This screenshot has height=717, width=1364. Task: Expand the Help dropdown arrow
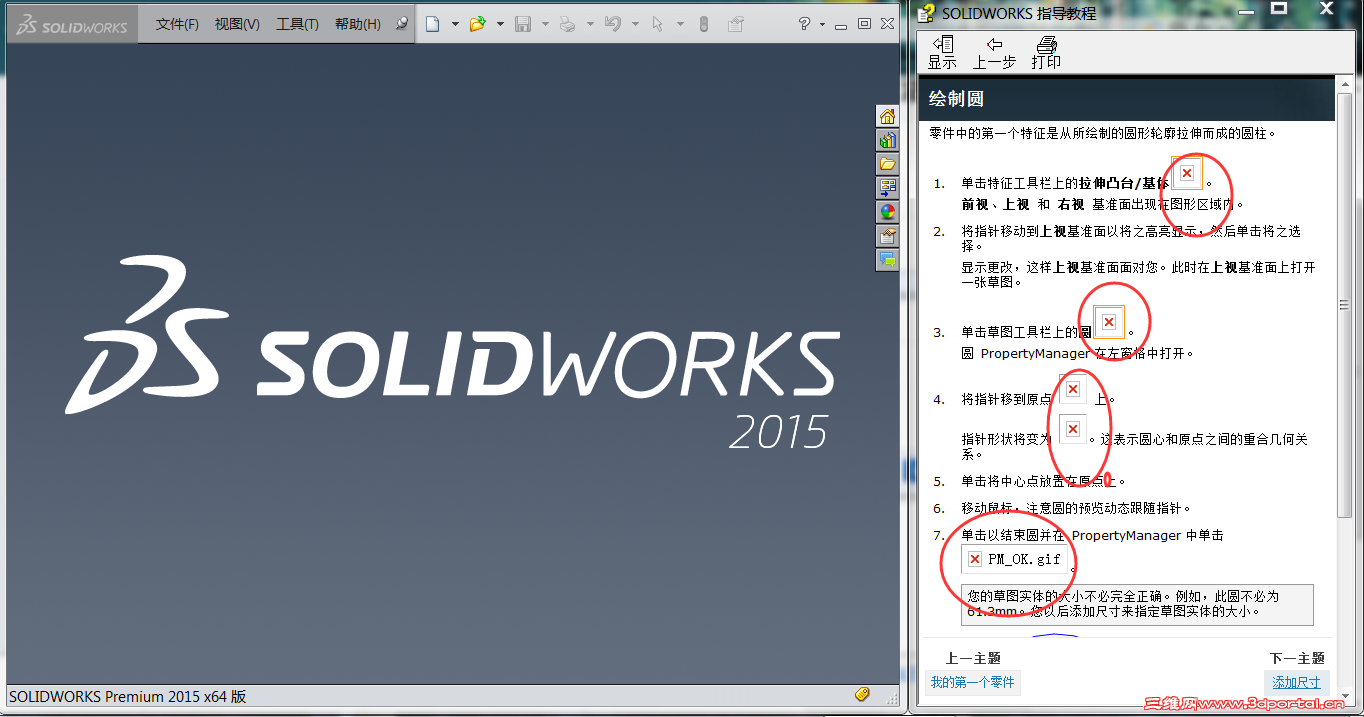coord(823,24)
